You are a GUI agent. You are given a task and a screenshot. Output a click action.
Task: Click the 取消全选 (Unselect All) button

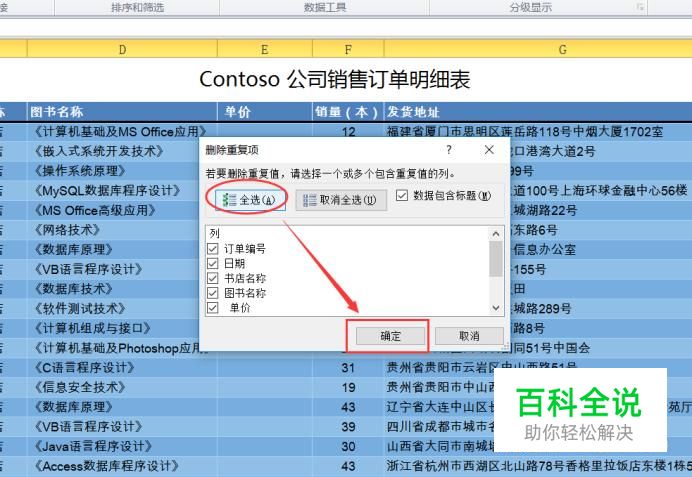(x=341, y=200)
